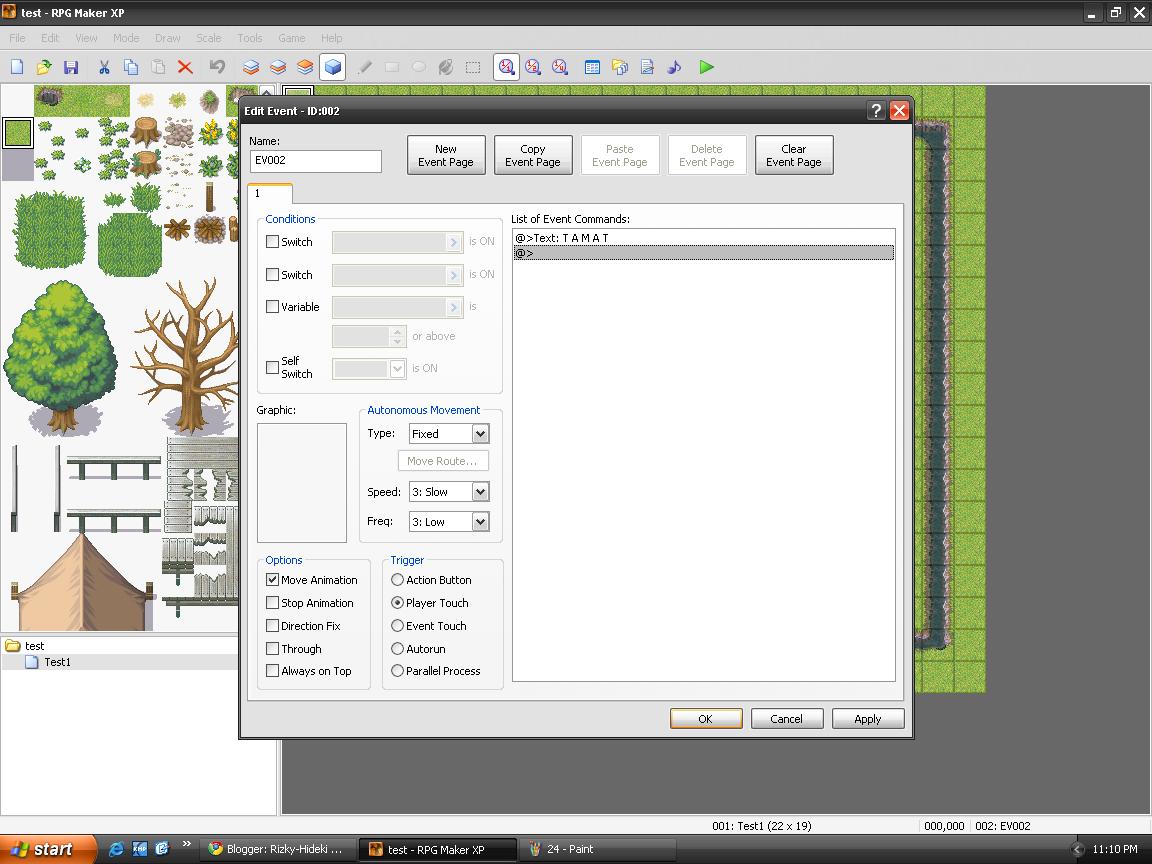This screenshot has width=1152, height=864.
Task: Set zoom scale to 1/1
Action: [x=506, y=68]
